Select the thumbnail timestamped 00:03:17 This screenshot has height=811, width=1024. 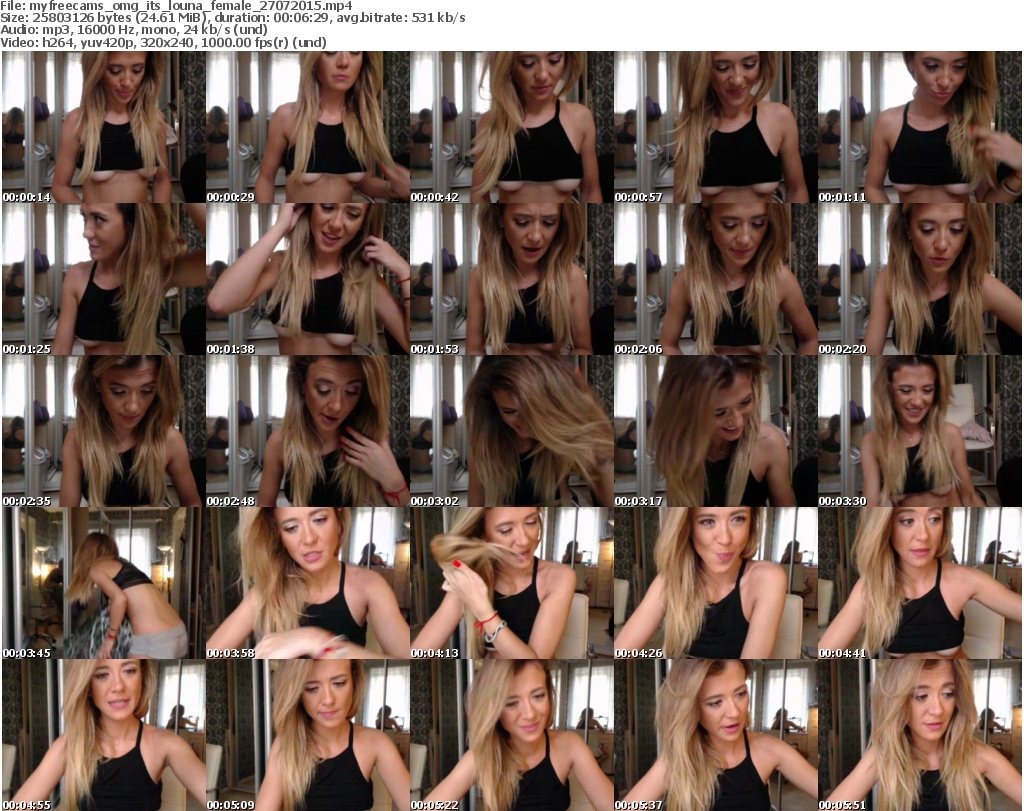coord(716,431)
